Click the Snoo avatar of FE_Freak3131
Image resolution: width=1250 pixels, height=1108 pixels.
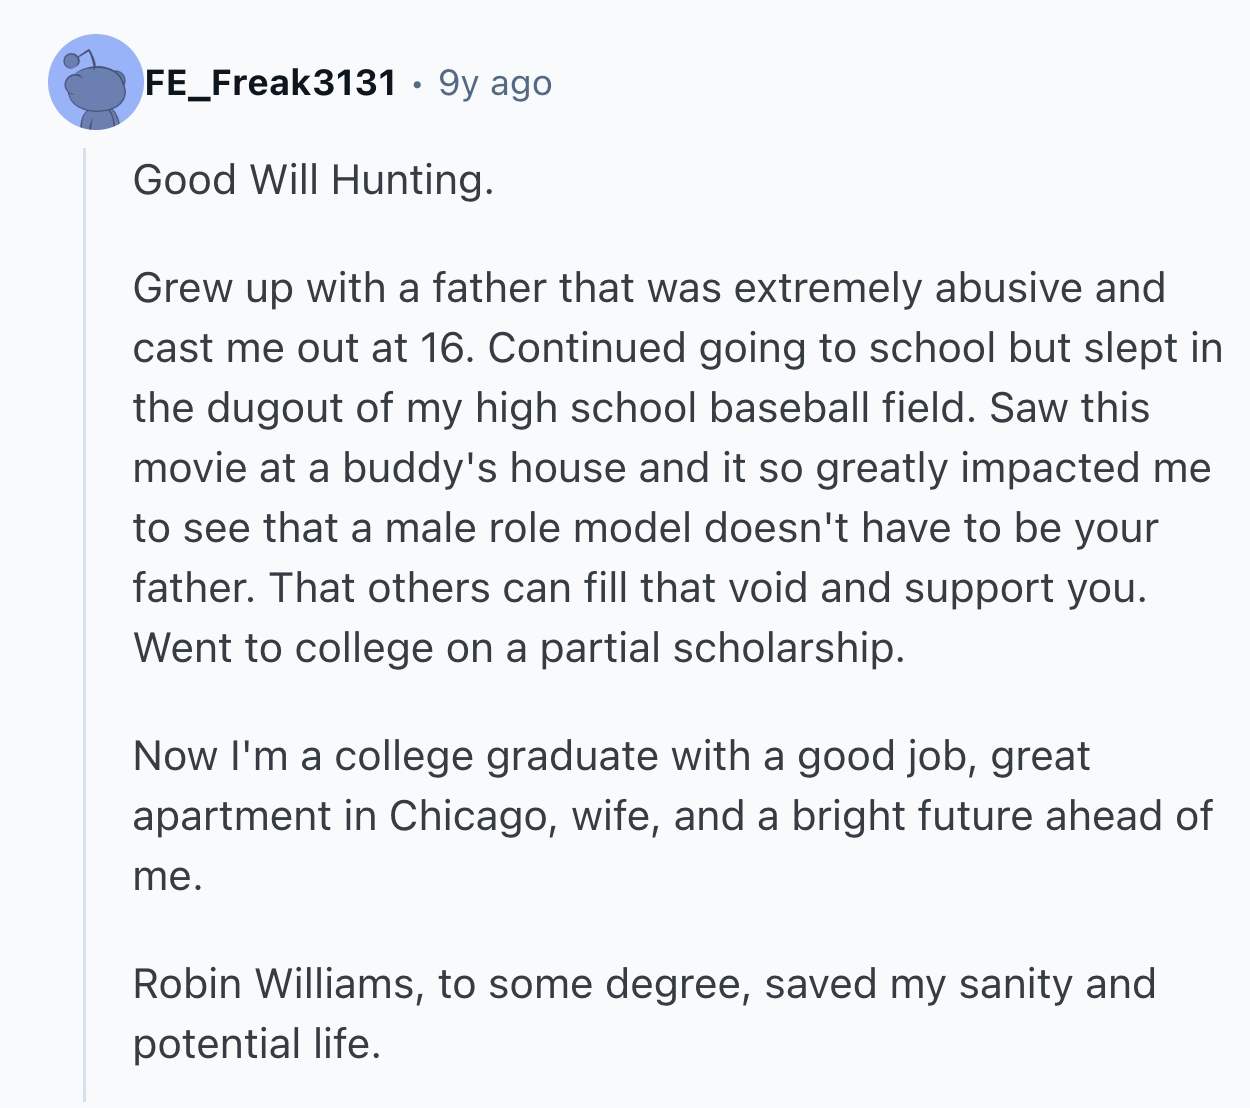96,82
